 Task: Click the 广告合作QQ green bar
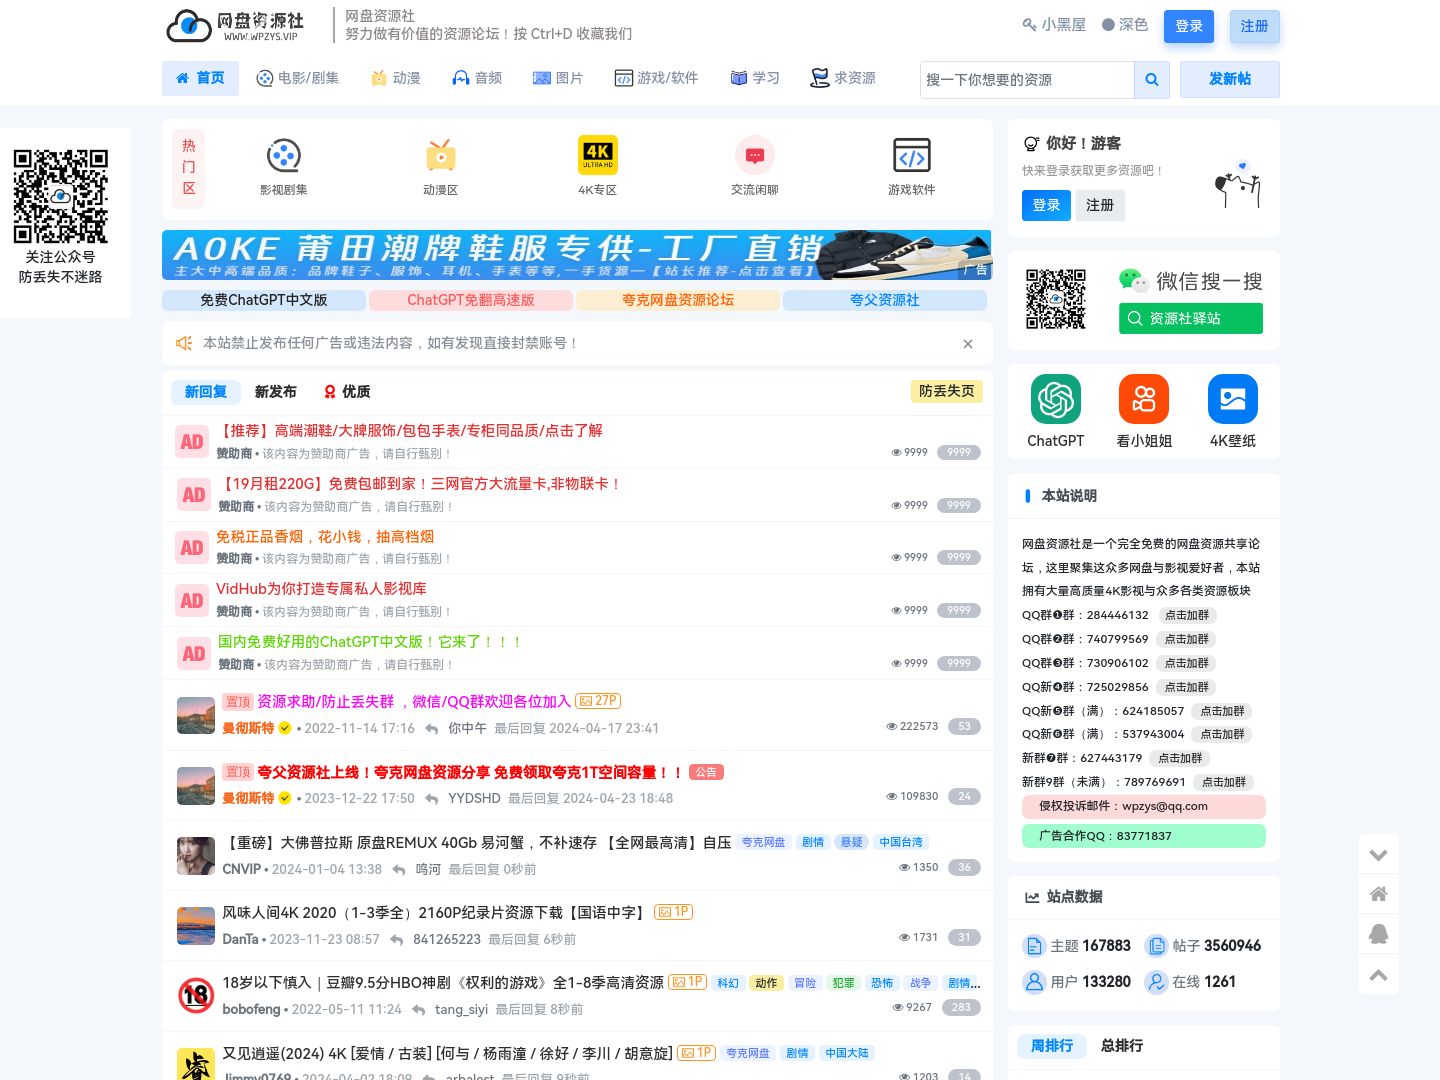pyautogui.click(x=1144, y=836)
